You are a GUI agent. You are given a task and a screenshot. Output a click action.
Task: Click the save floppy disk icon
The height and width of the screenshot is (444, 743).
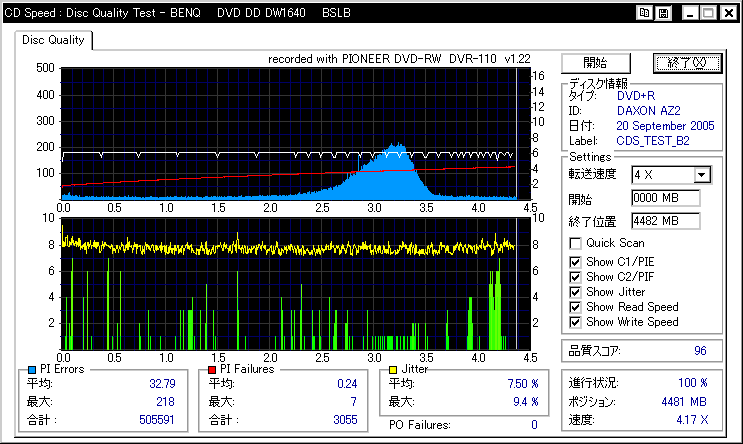point(663,13)
